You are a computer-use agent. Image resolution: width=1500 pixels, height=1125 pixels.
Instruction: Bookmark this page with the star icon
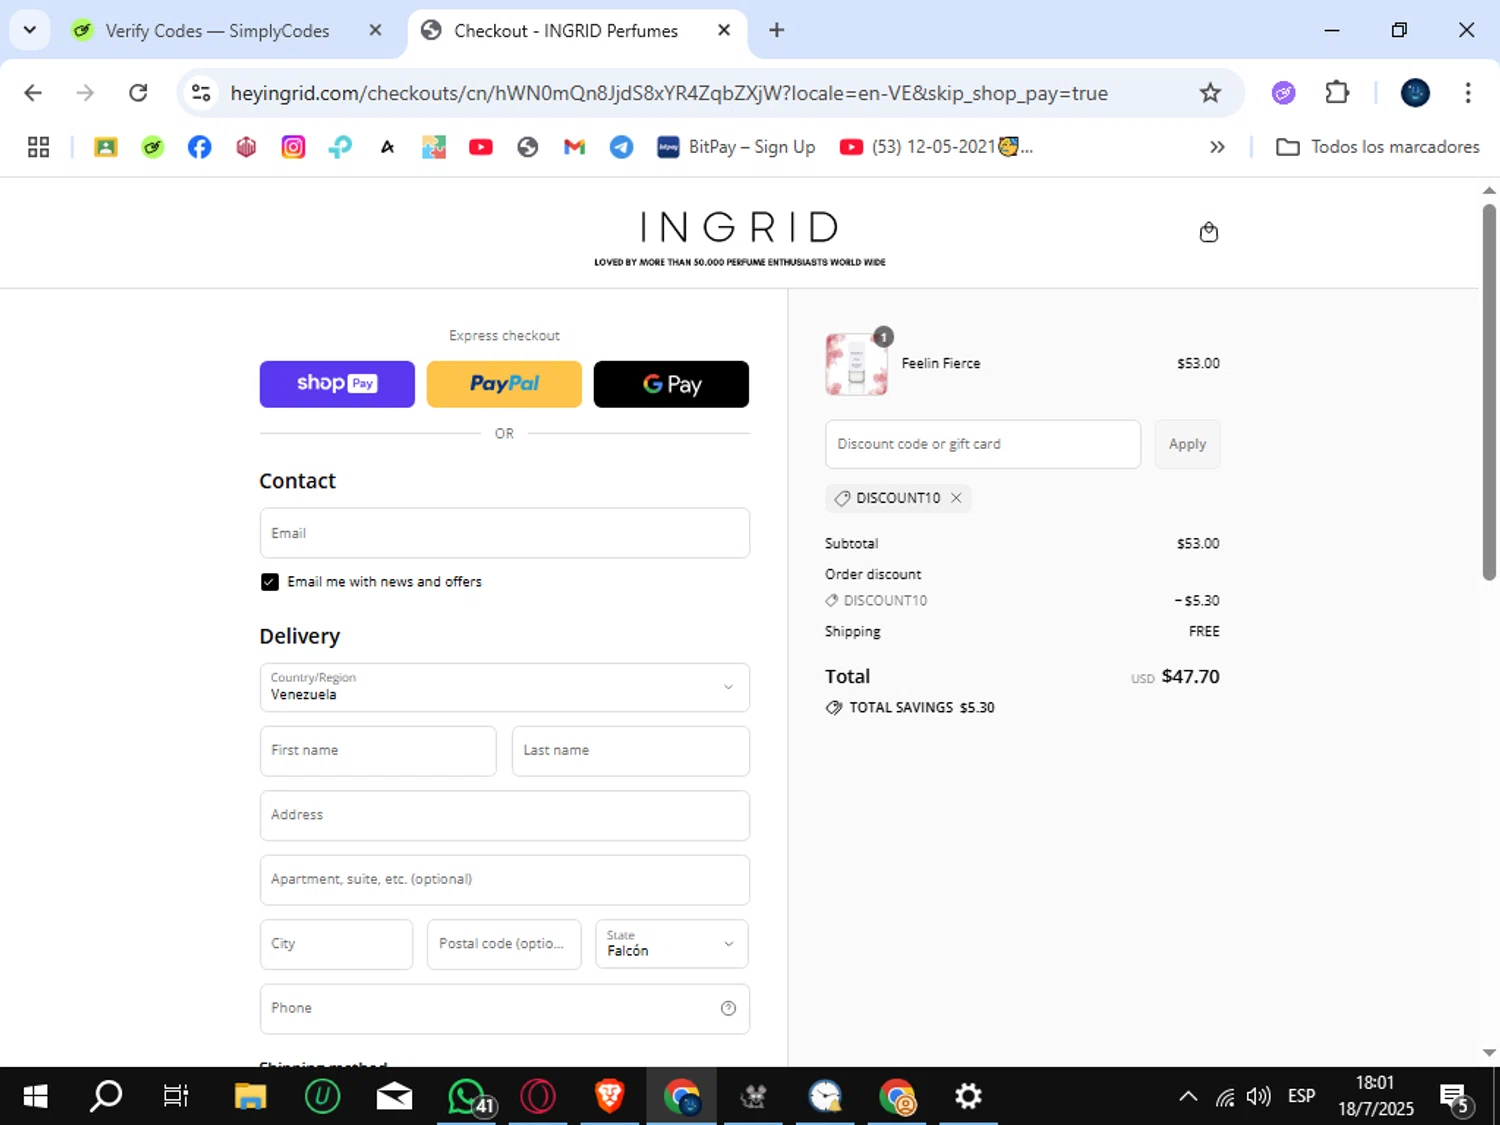(1210, 93)
